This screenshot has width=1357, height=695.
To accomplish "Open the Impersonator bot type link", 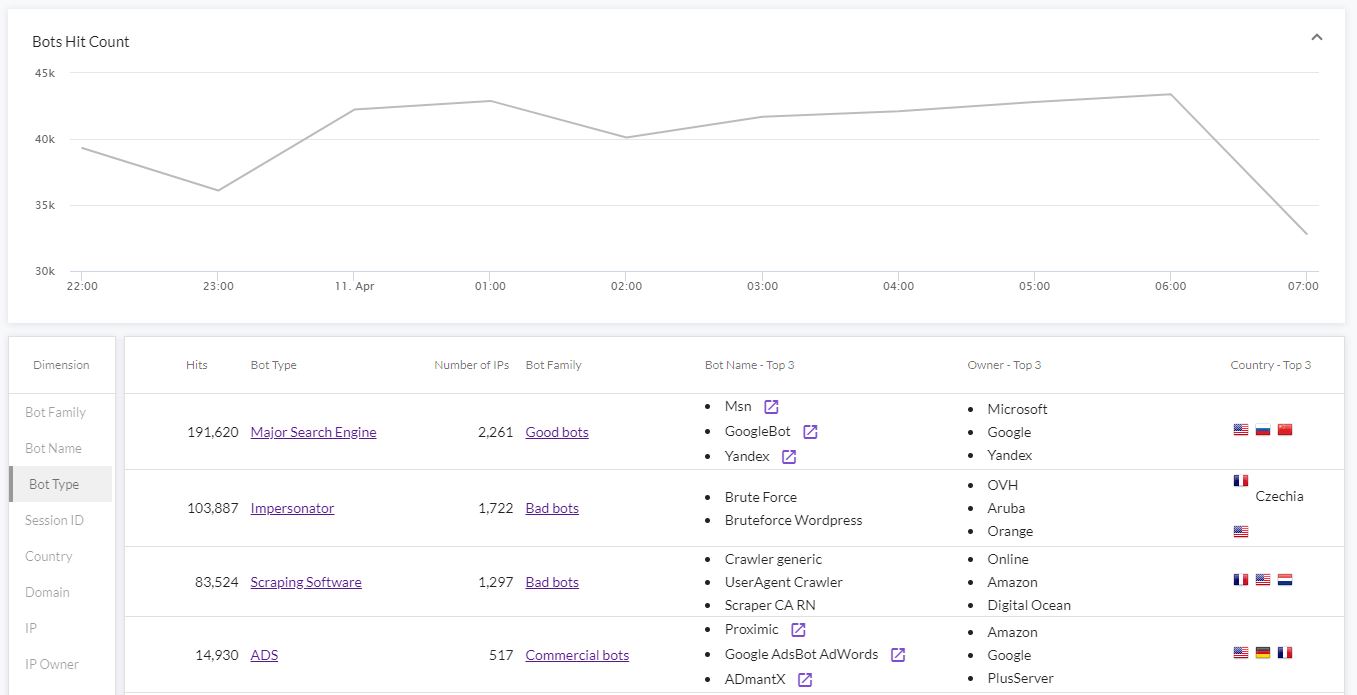I will 292,508.
